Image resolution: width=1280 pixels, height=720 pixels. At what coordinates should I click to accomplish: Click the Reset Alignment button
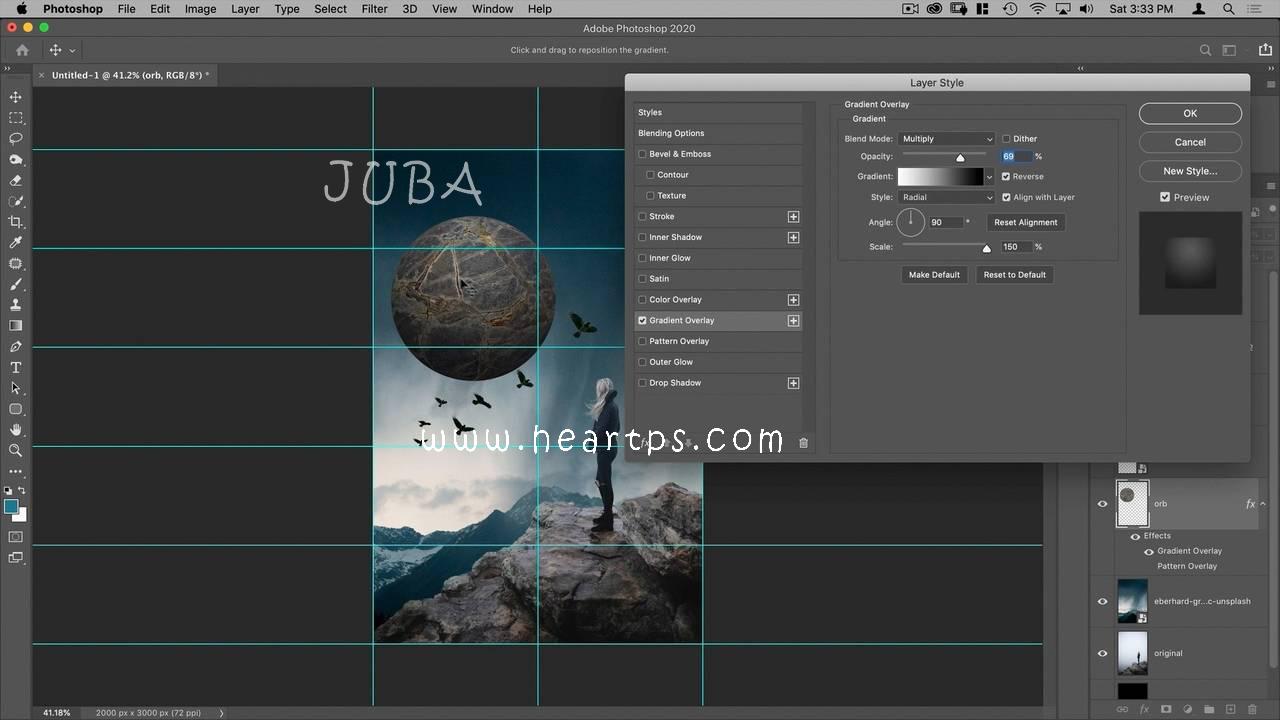tap(1025, 222)
